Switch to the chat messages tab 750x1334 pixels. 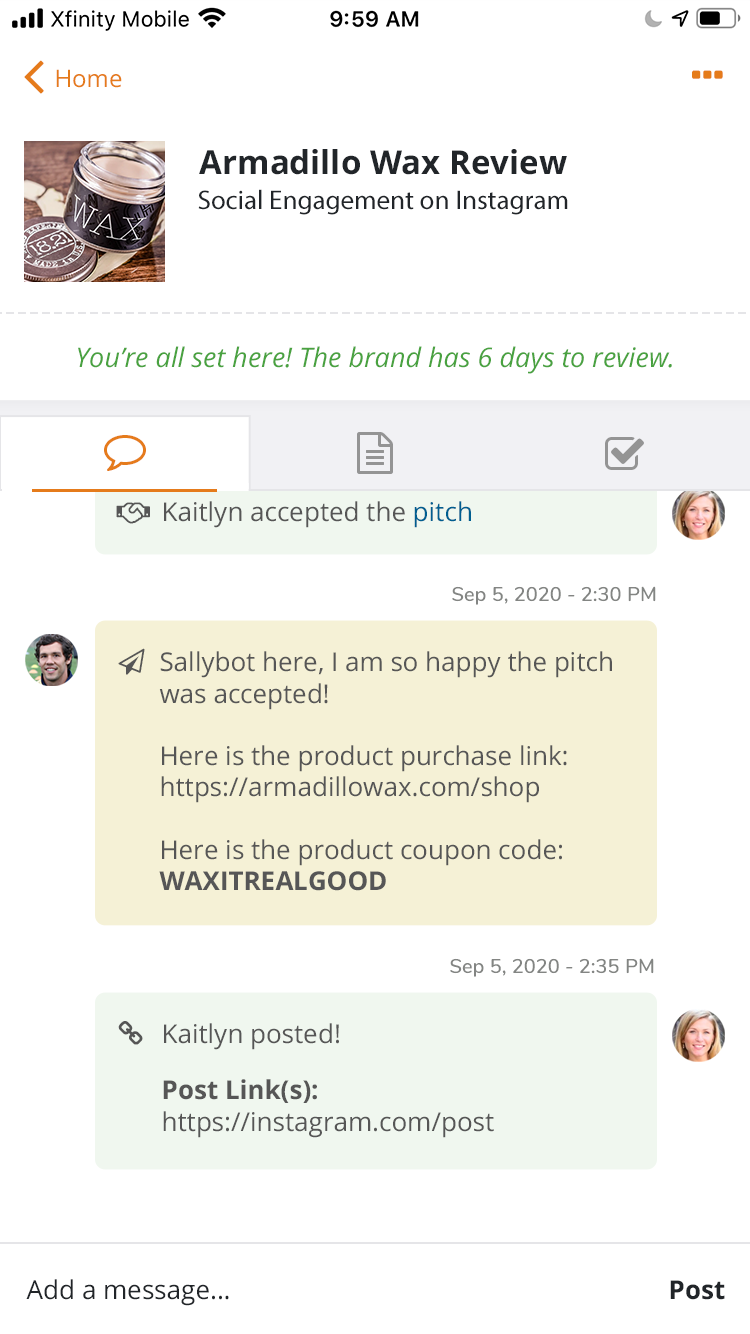click(x=125, y=454)
